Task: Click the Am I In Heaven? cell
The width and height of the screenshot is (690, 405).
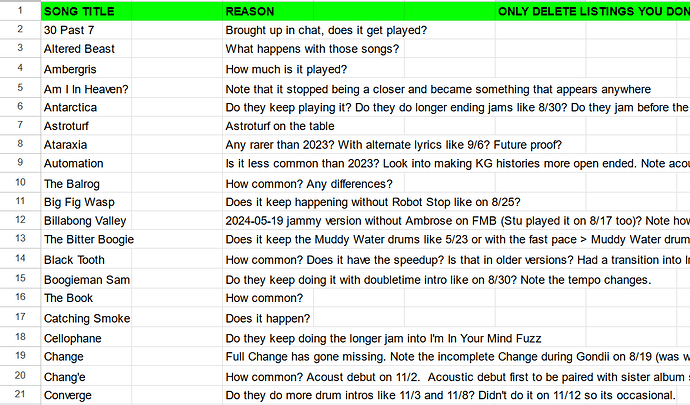Action: (86, 88)
